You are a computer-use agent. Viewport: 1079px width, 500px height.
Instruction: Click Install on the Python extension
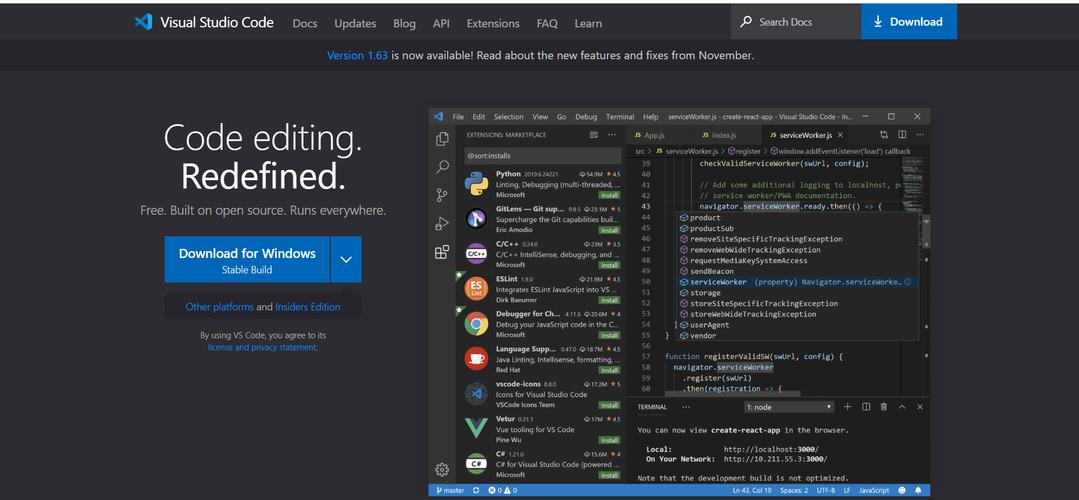(609, 195)
